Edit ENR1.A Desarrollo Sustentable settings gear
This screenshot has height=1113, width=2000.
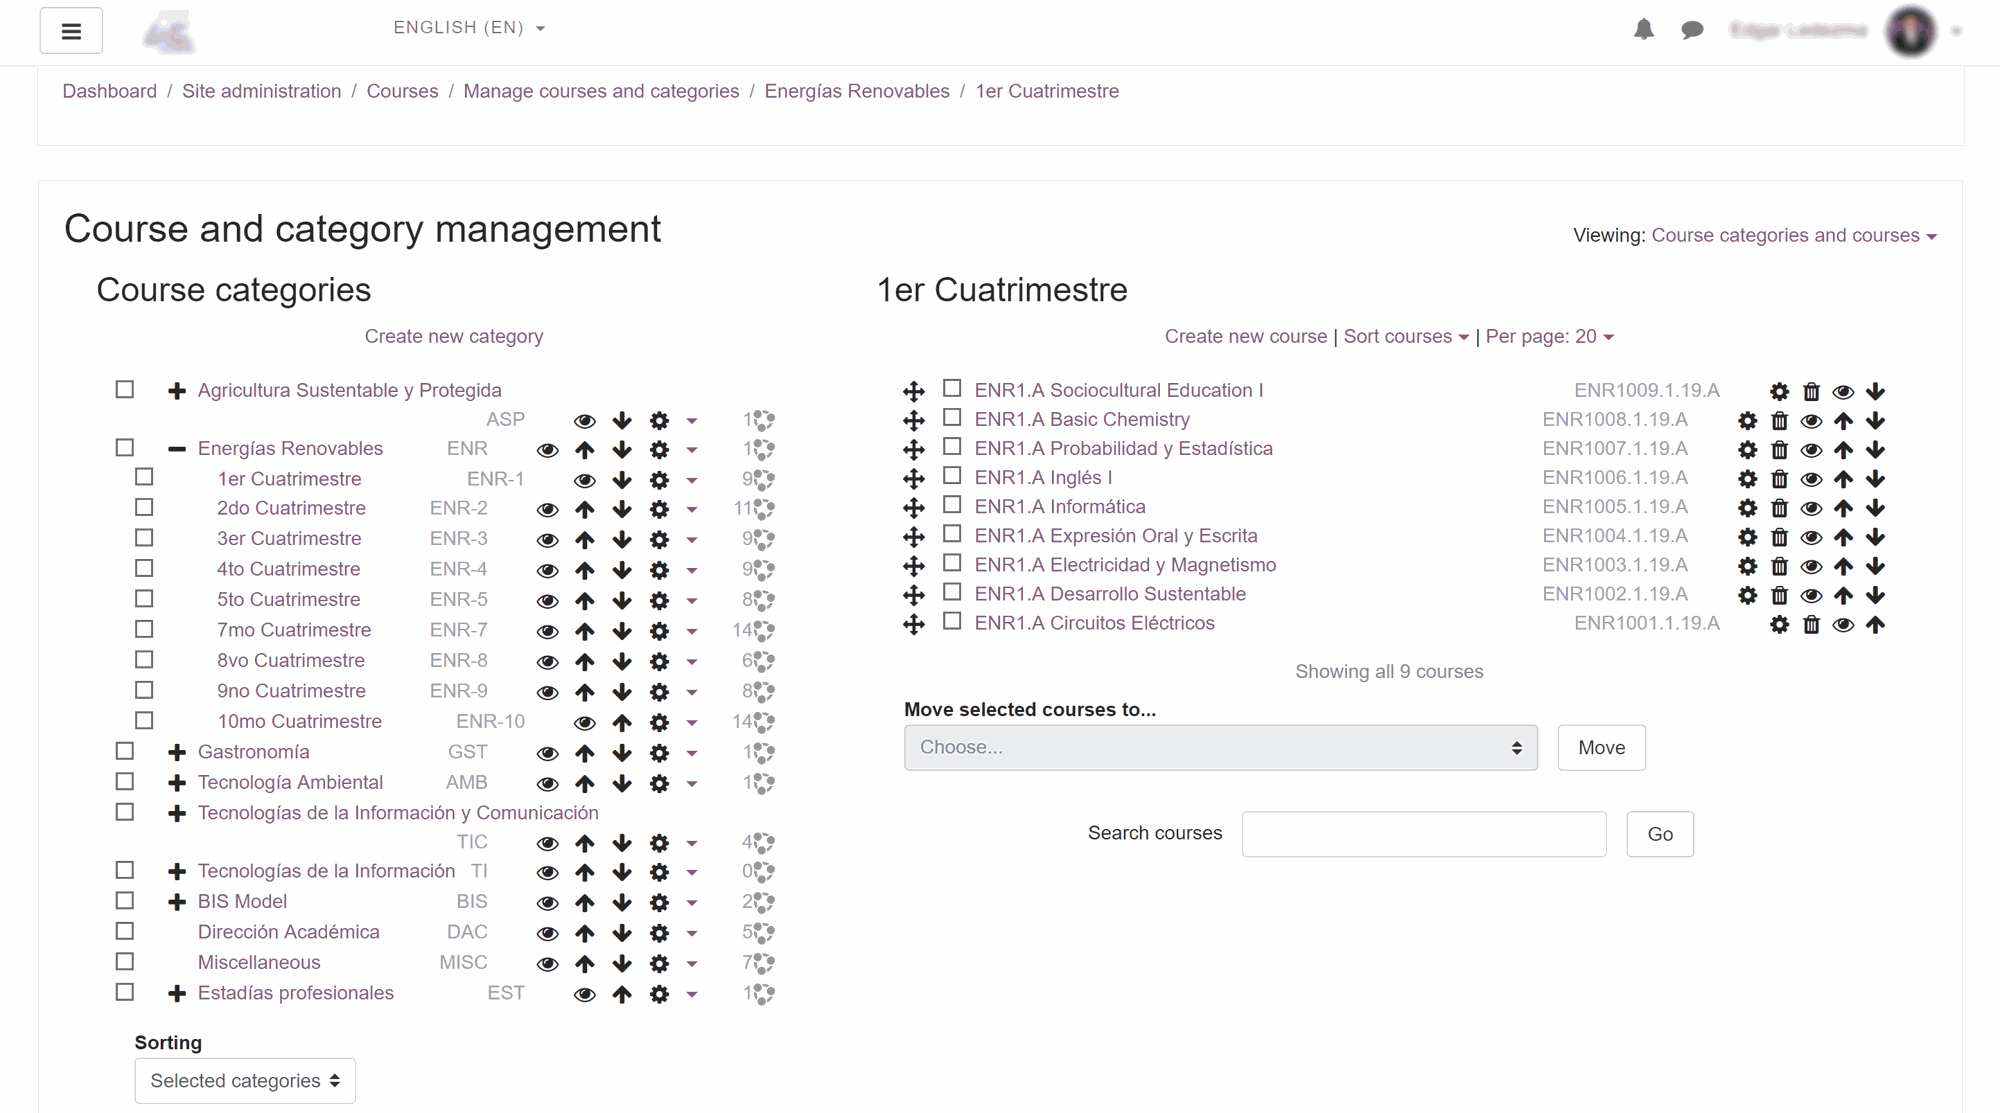(1747, 595)
